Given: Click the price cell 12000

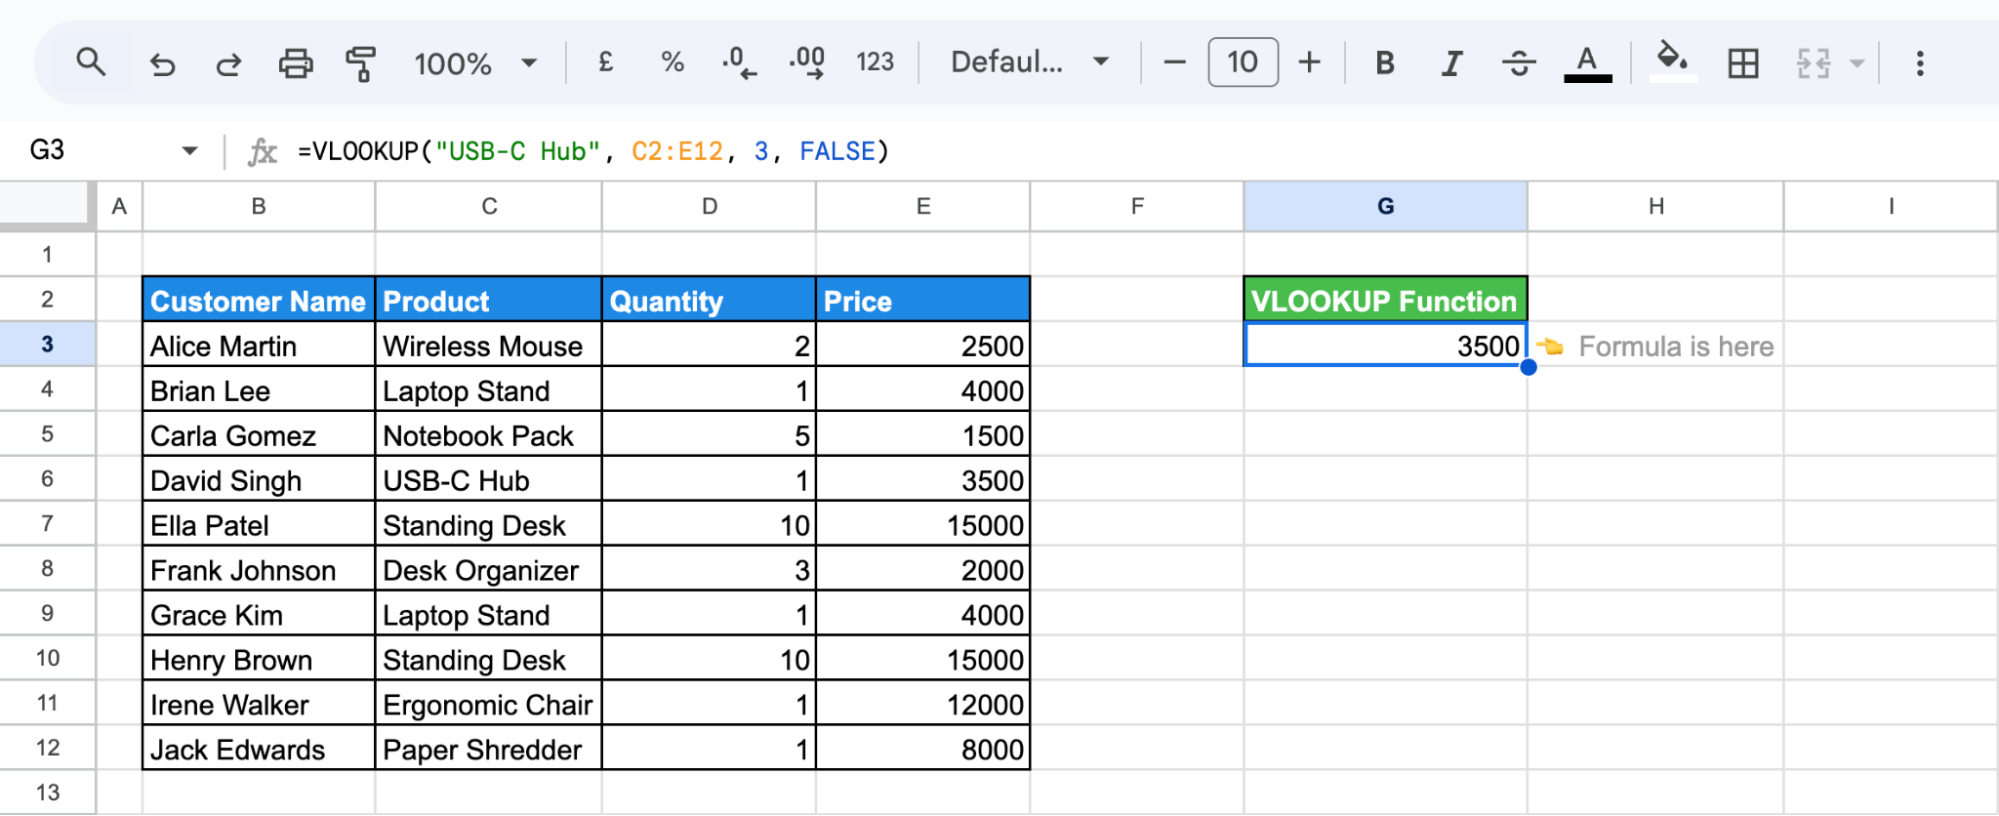Looking at the screenshot, I should coord(923,704).
